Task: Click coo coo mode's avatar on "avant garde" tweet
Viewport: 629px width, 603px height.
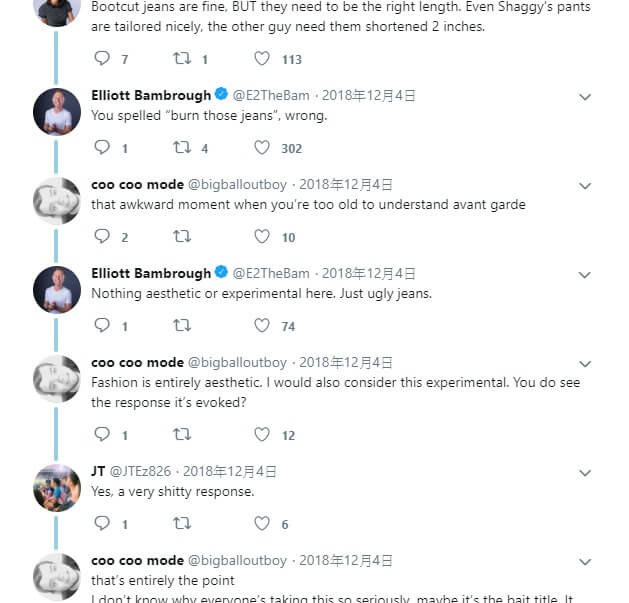Action: click(x=57, y=201)
